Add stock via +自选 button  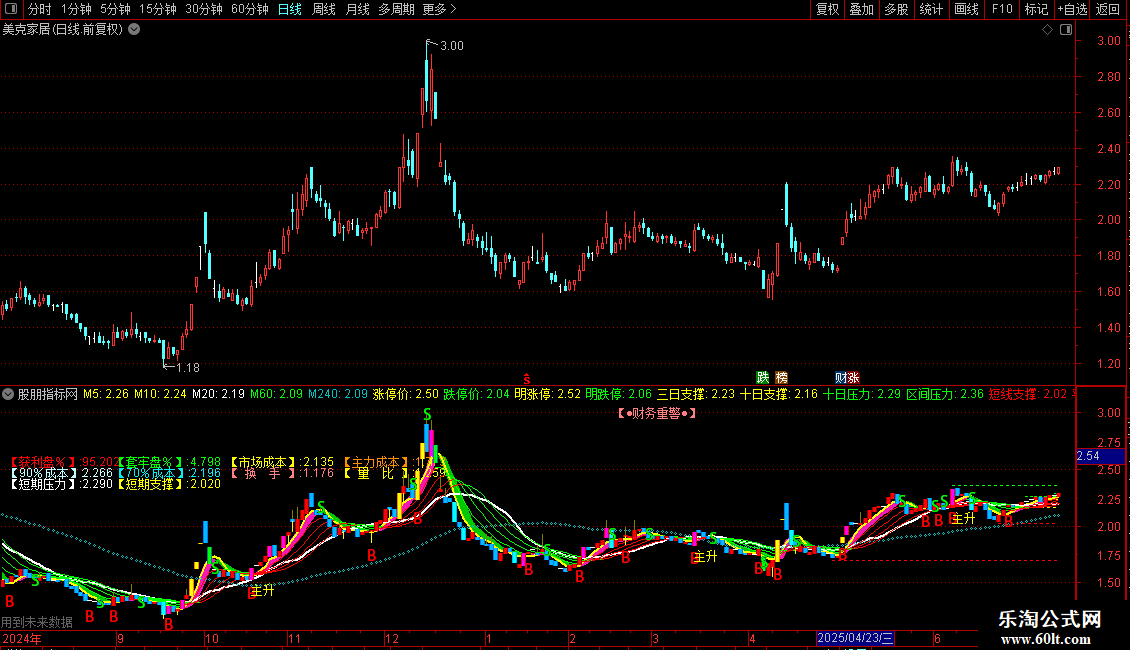(x=1072, y=9)
